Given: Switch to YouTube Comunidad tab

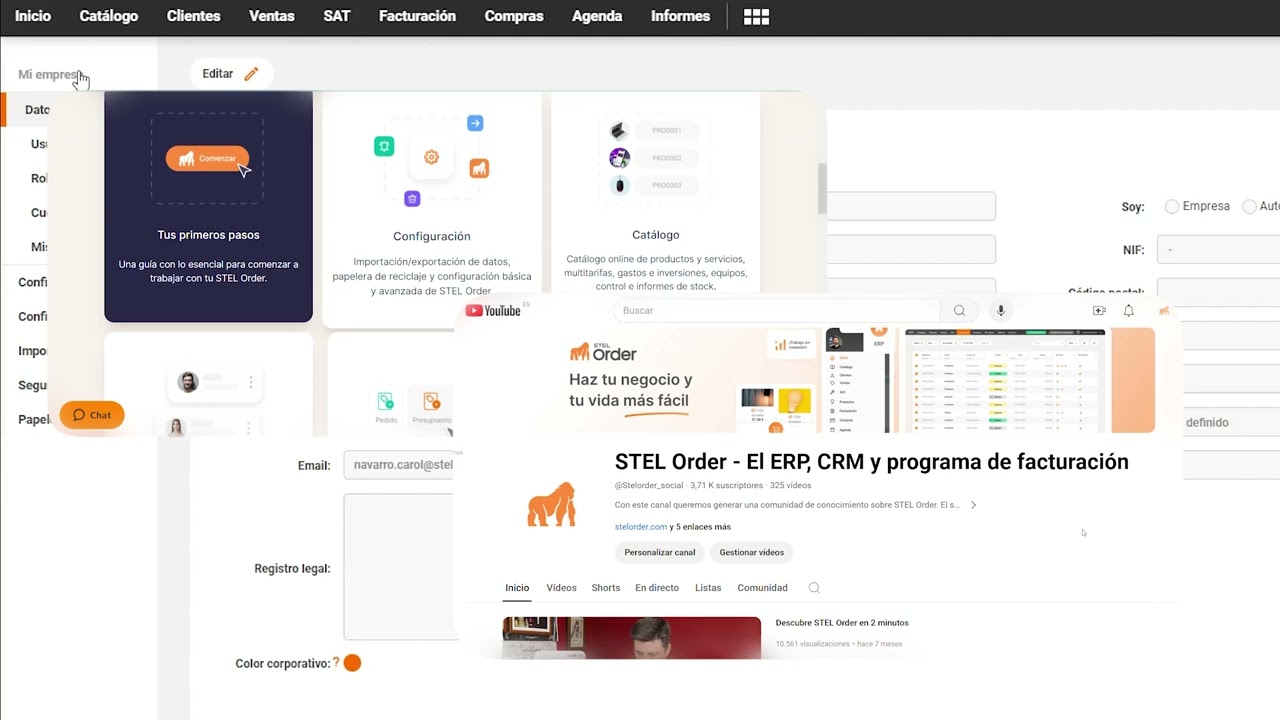Looking at the screenshot, I should point(763,588).
